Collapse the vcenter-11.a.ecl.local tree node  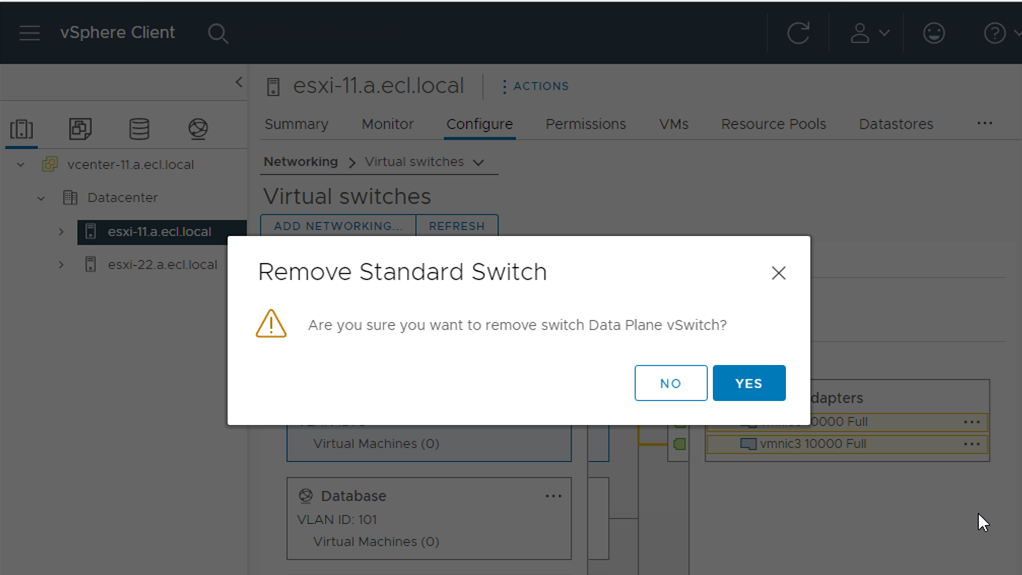[x=21, y=165]
